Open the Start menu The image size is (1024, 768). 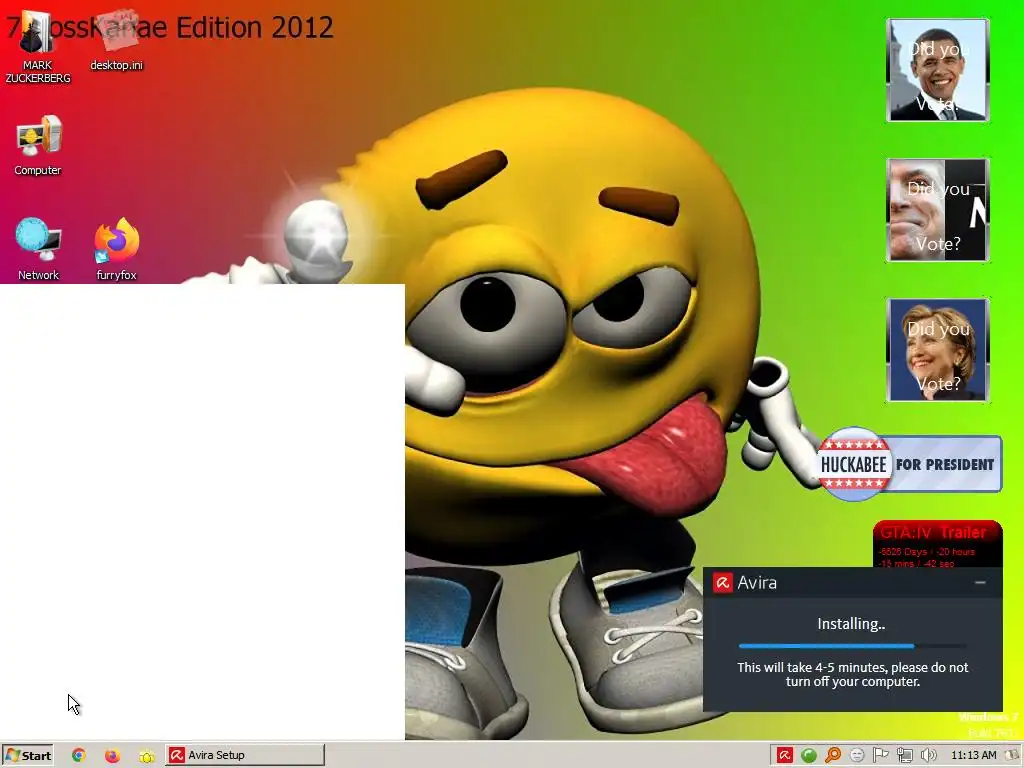tap(27, 755)
